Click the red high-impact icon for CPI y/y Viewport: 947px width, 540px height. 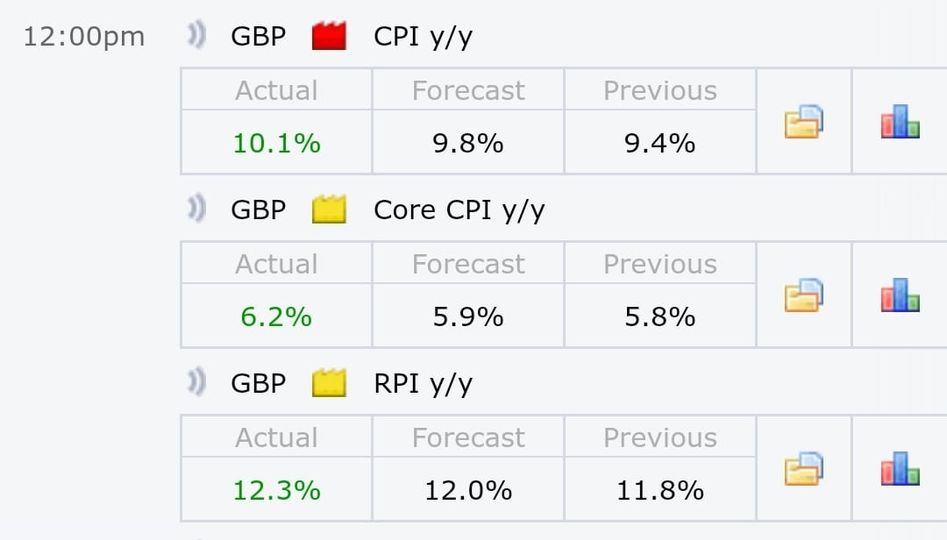tap(329, 36)
